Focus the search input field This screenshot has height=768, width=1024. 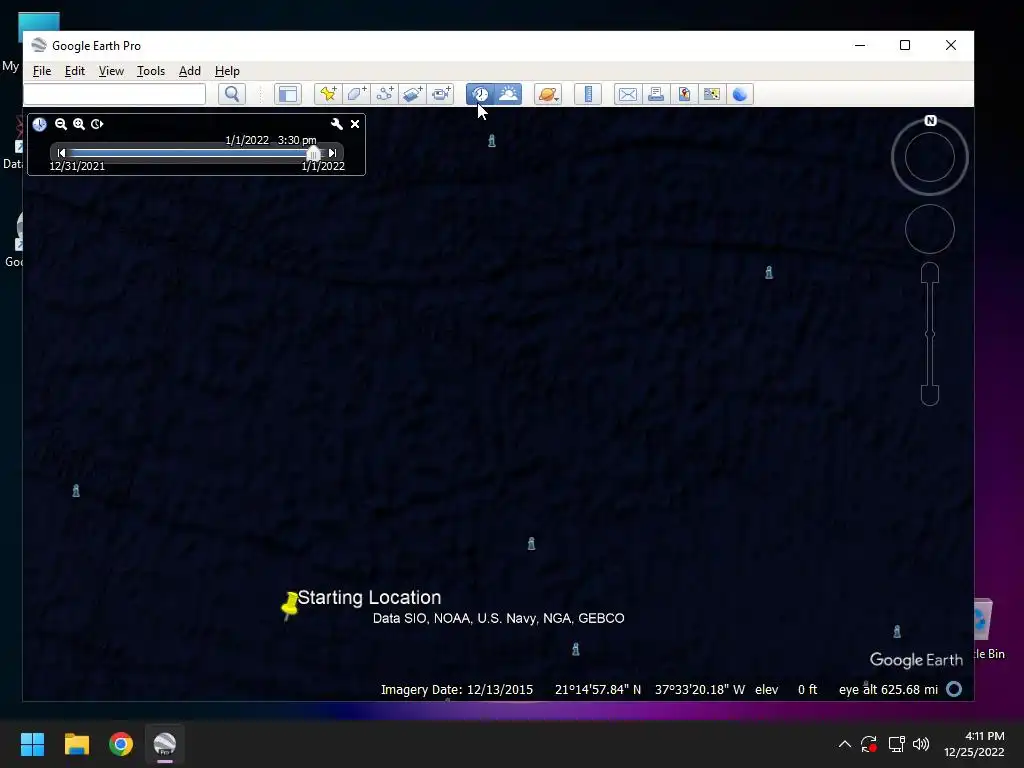point(115,94)
